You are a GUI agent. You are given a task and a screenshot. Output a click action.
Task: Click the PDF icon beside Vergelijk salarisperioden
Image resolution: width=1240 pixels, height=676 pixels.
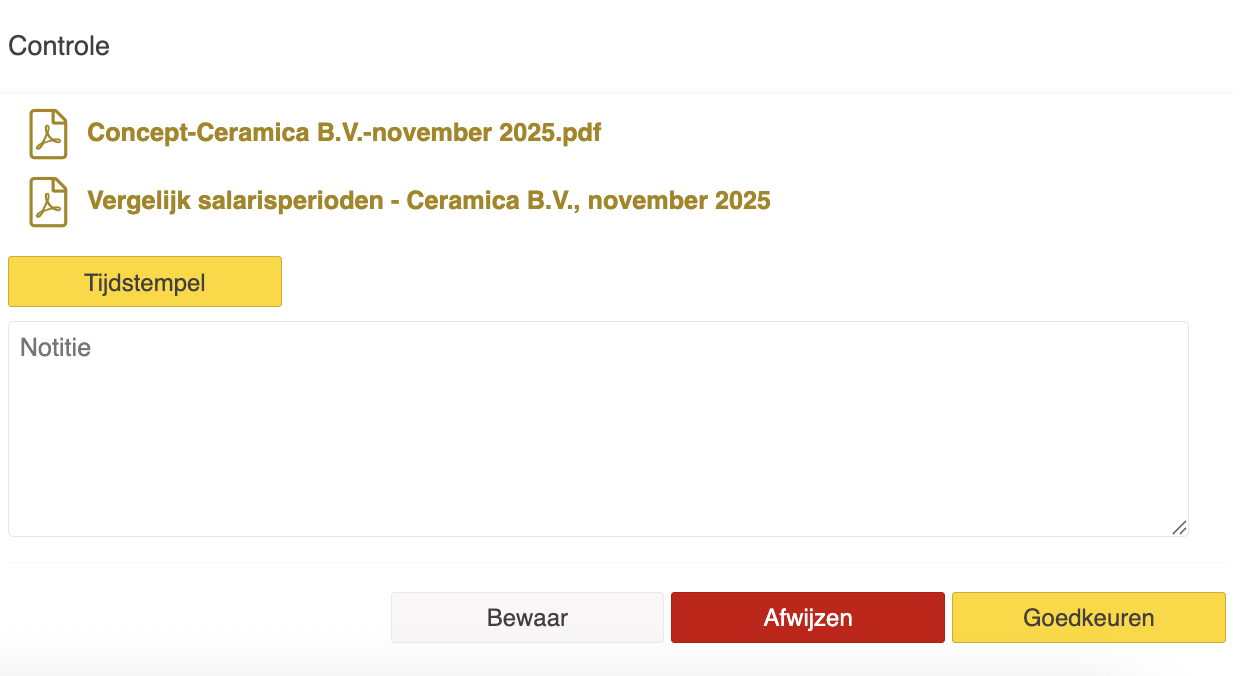(x=48, y=202)
